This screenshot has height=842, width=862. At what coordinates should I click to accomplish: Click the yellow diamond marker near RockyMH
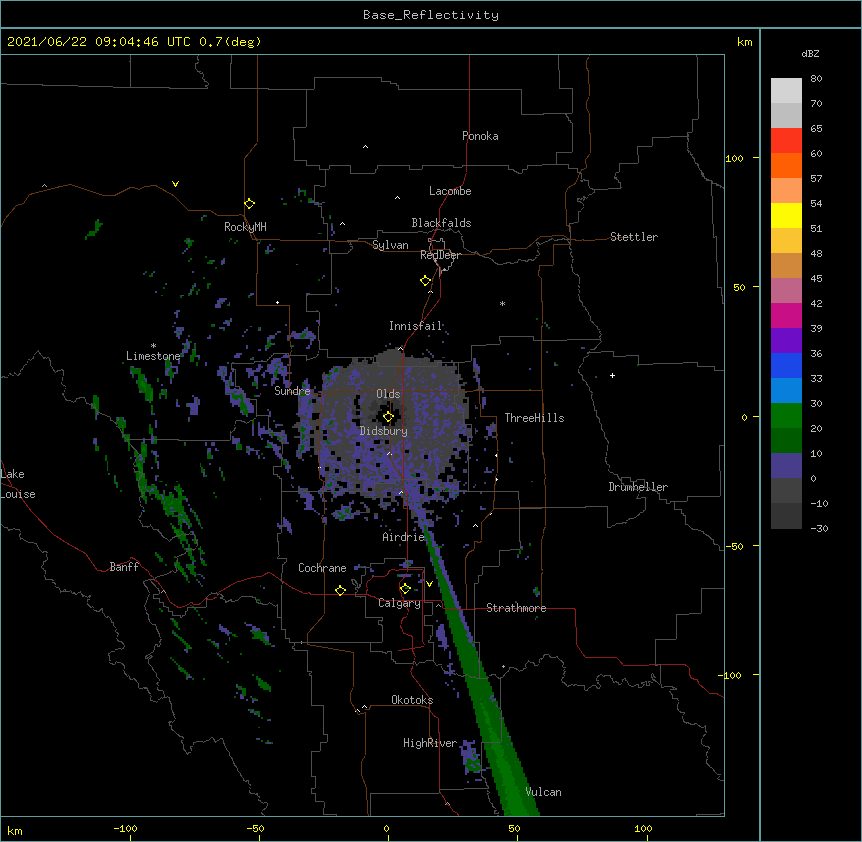[x=249, y=204]
